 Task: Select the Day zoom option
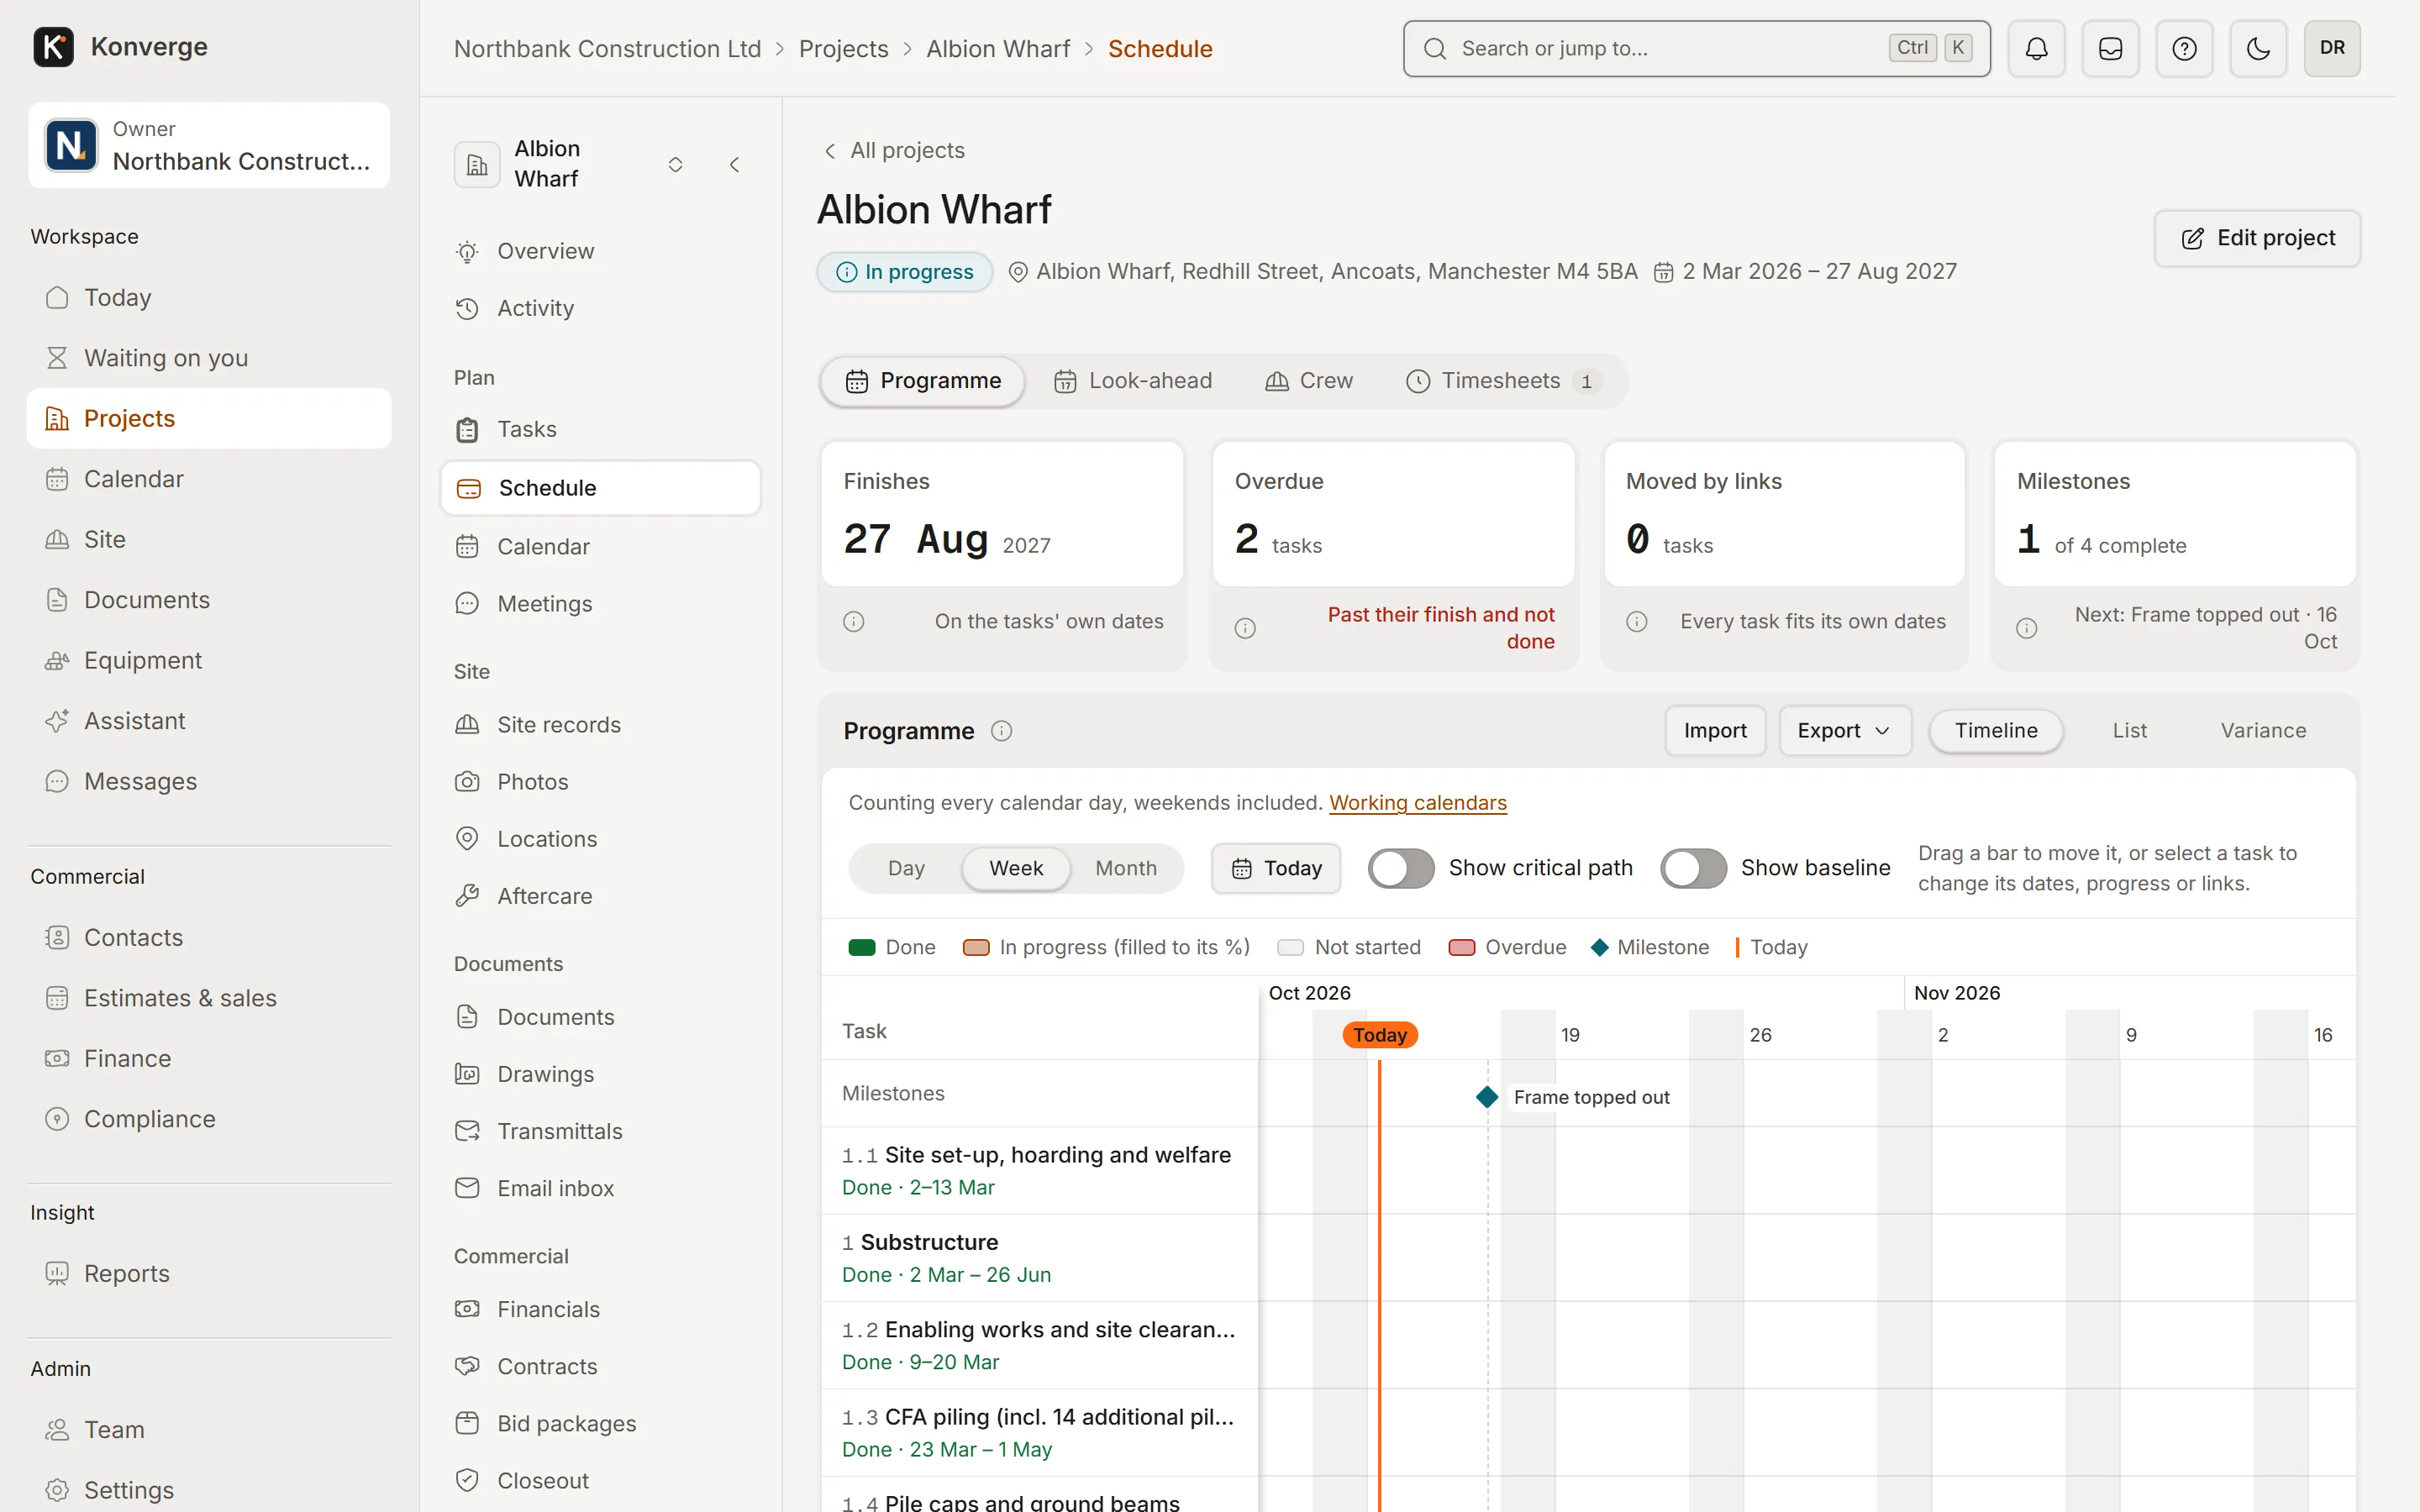click(906, 868)
